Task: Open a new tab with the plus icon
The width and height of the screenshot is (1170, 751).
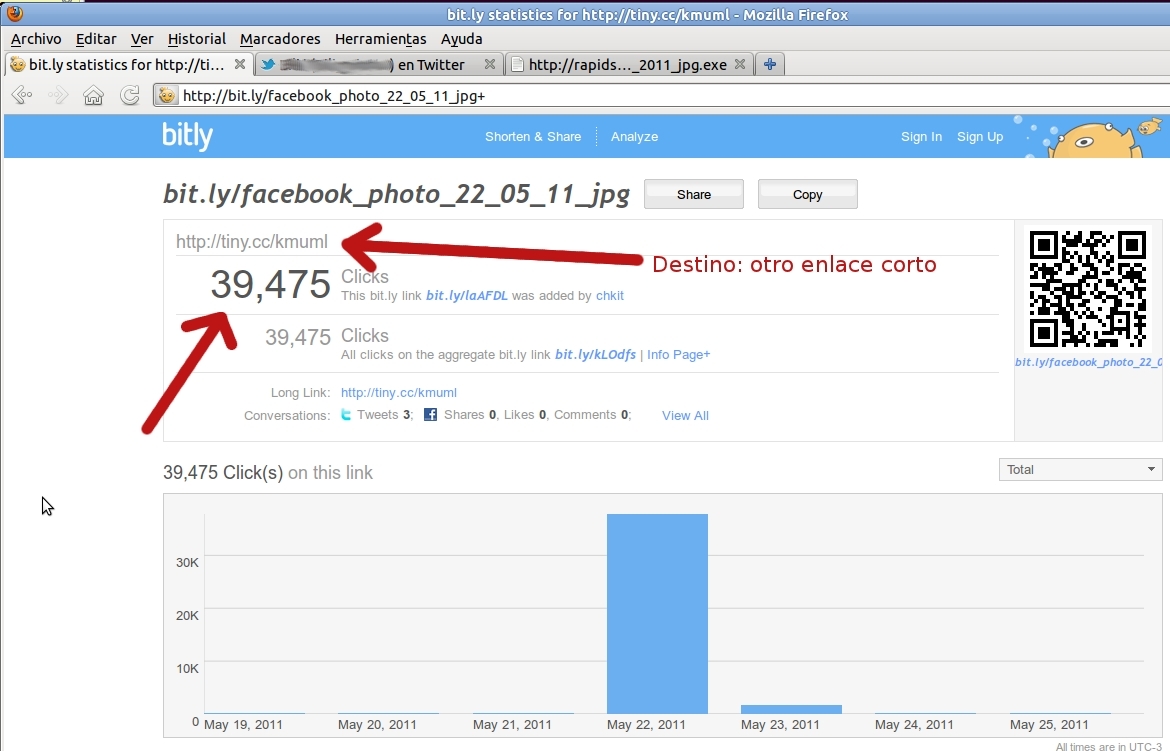Action: click(769, 64)
